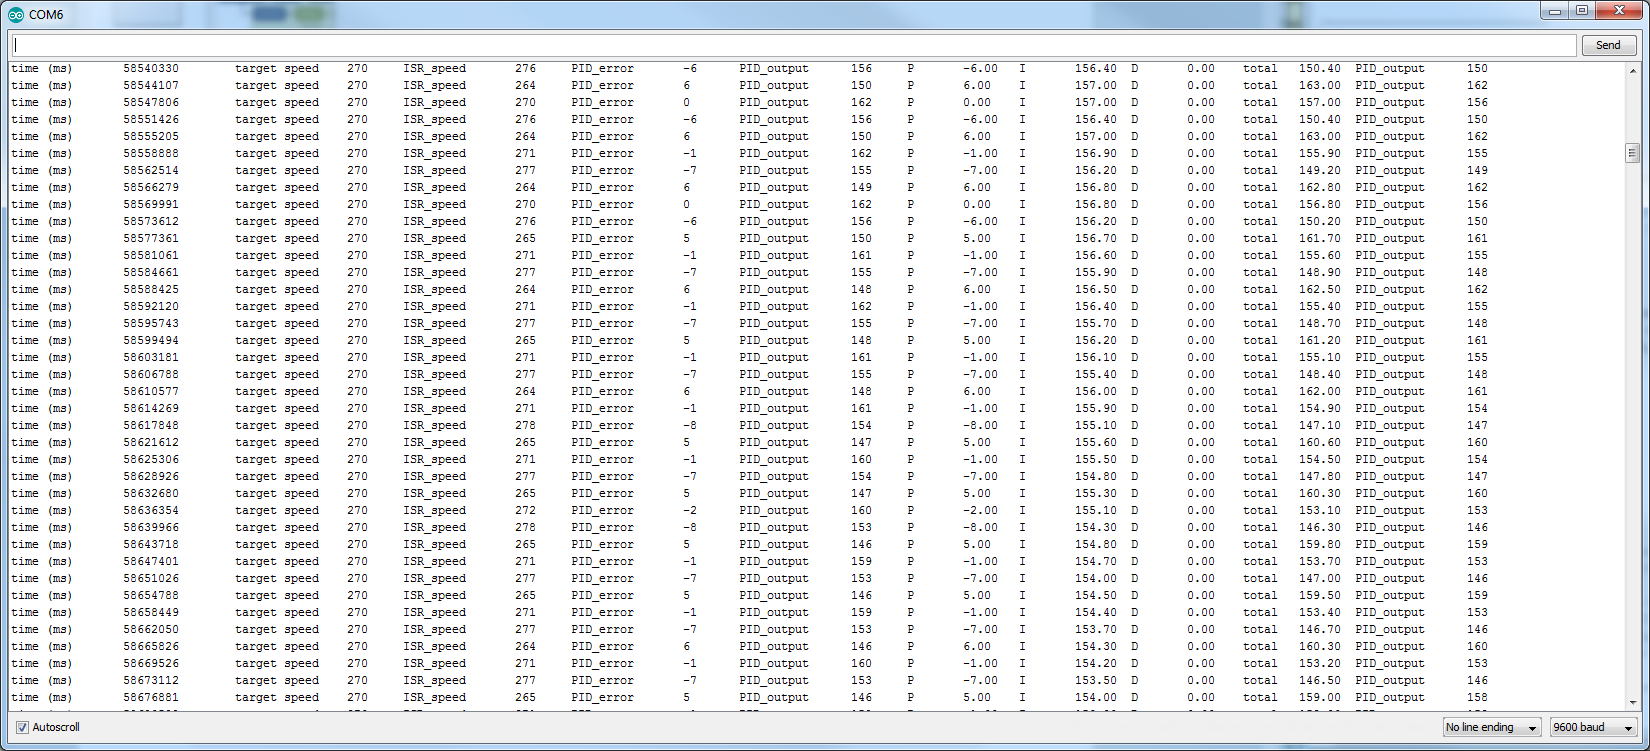1650x751 pixels.
Task: Click the timestamp 58603181
Action: point(151,357)
